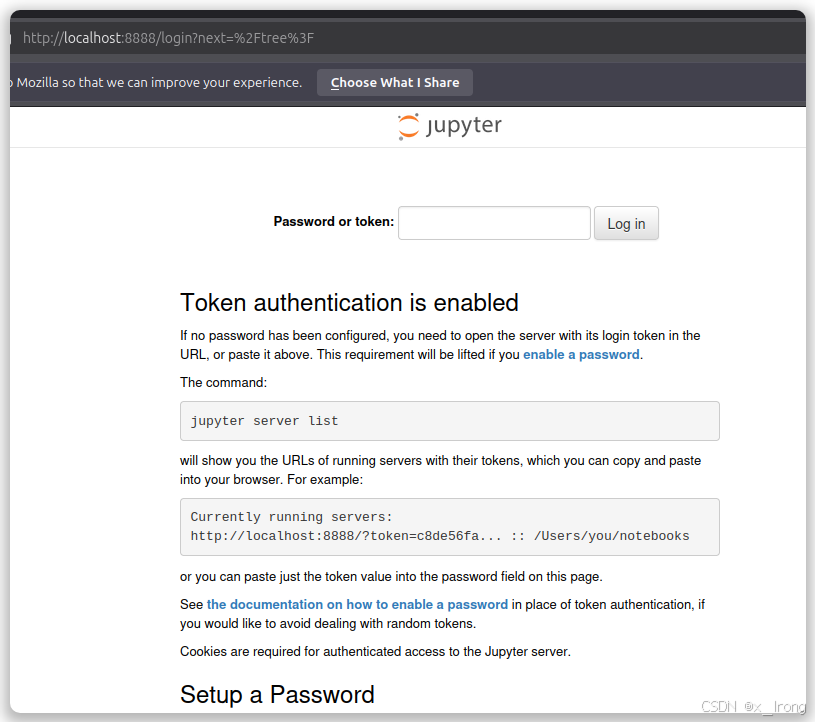Click the Choose What I Share button
The height and width of the screenshot is (722, 815).
point(395,83)
